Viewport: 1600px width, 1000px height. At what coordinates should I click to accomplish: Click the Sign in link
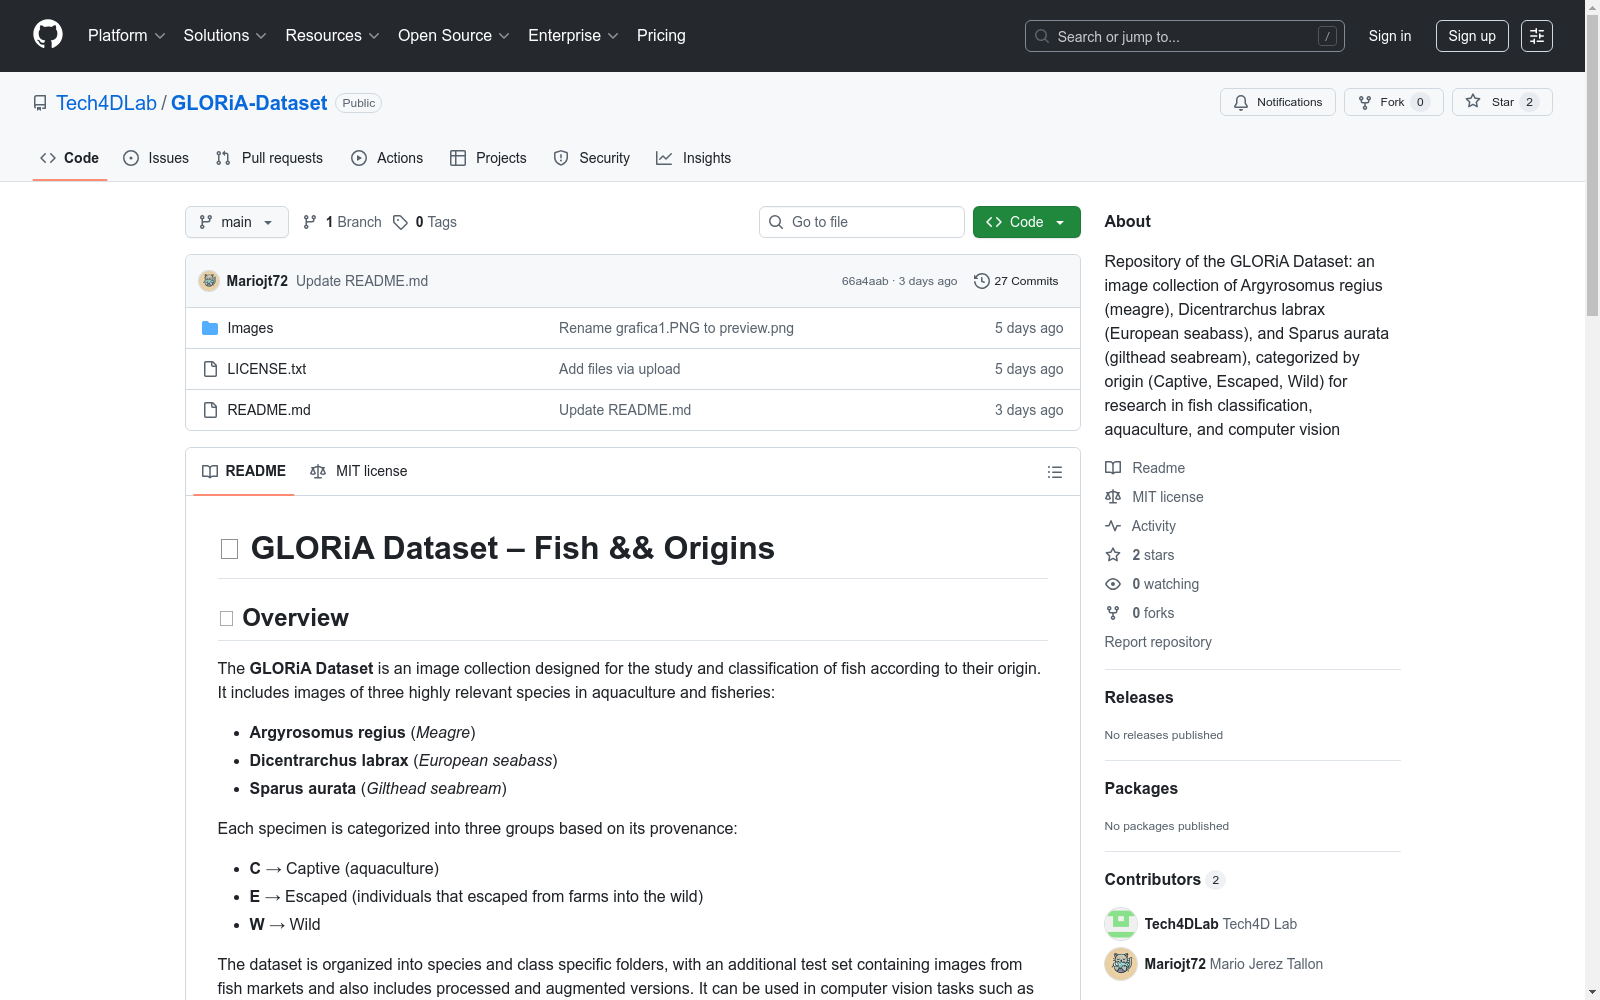click(1390, 36)
